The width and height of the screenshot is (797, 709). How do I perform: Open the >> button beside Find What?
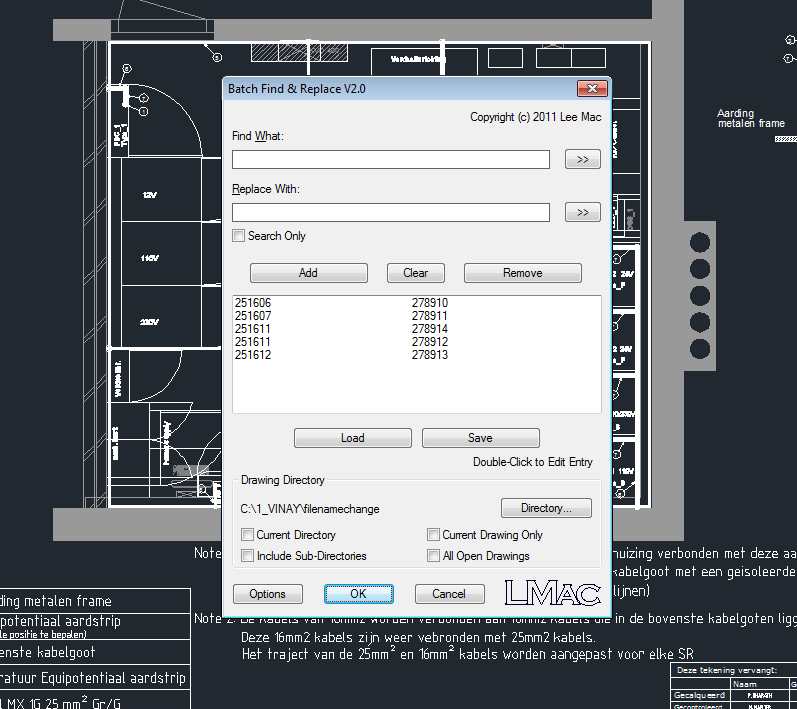pyautogui.click(x=583, y=159)
